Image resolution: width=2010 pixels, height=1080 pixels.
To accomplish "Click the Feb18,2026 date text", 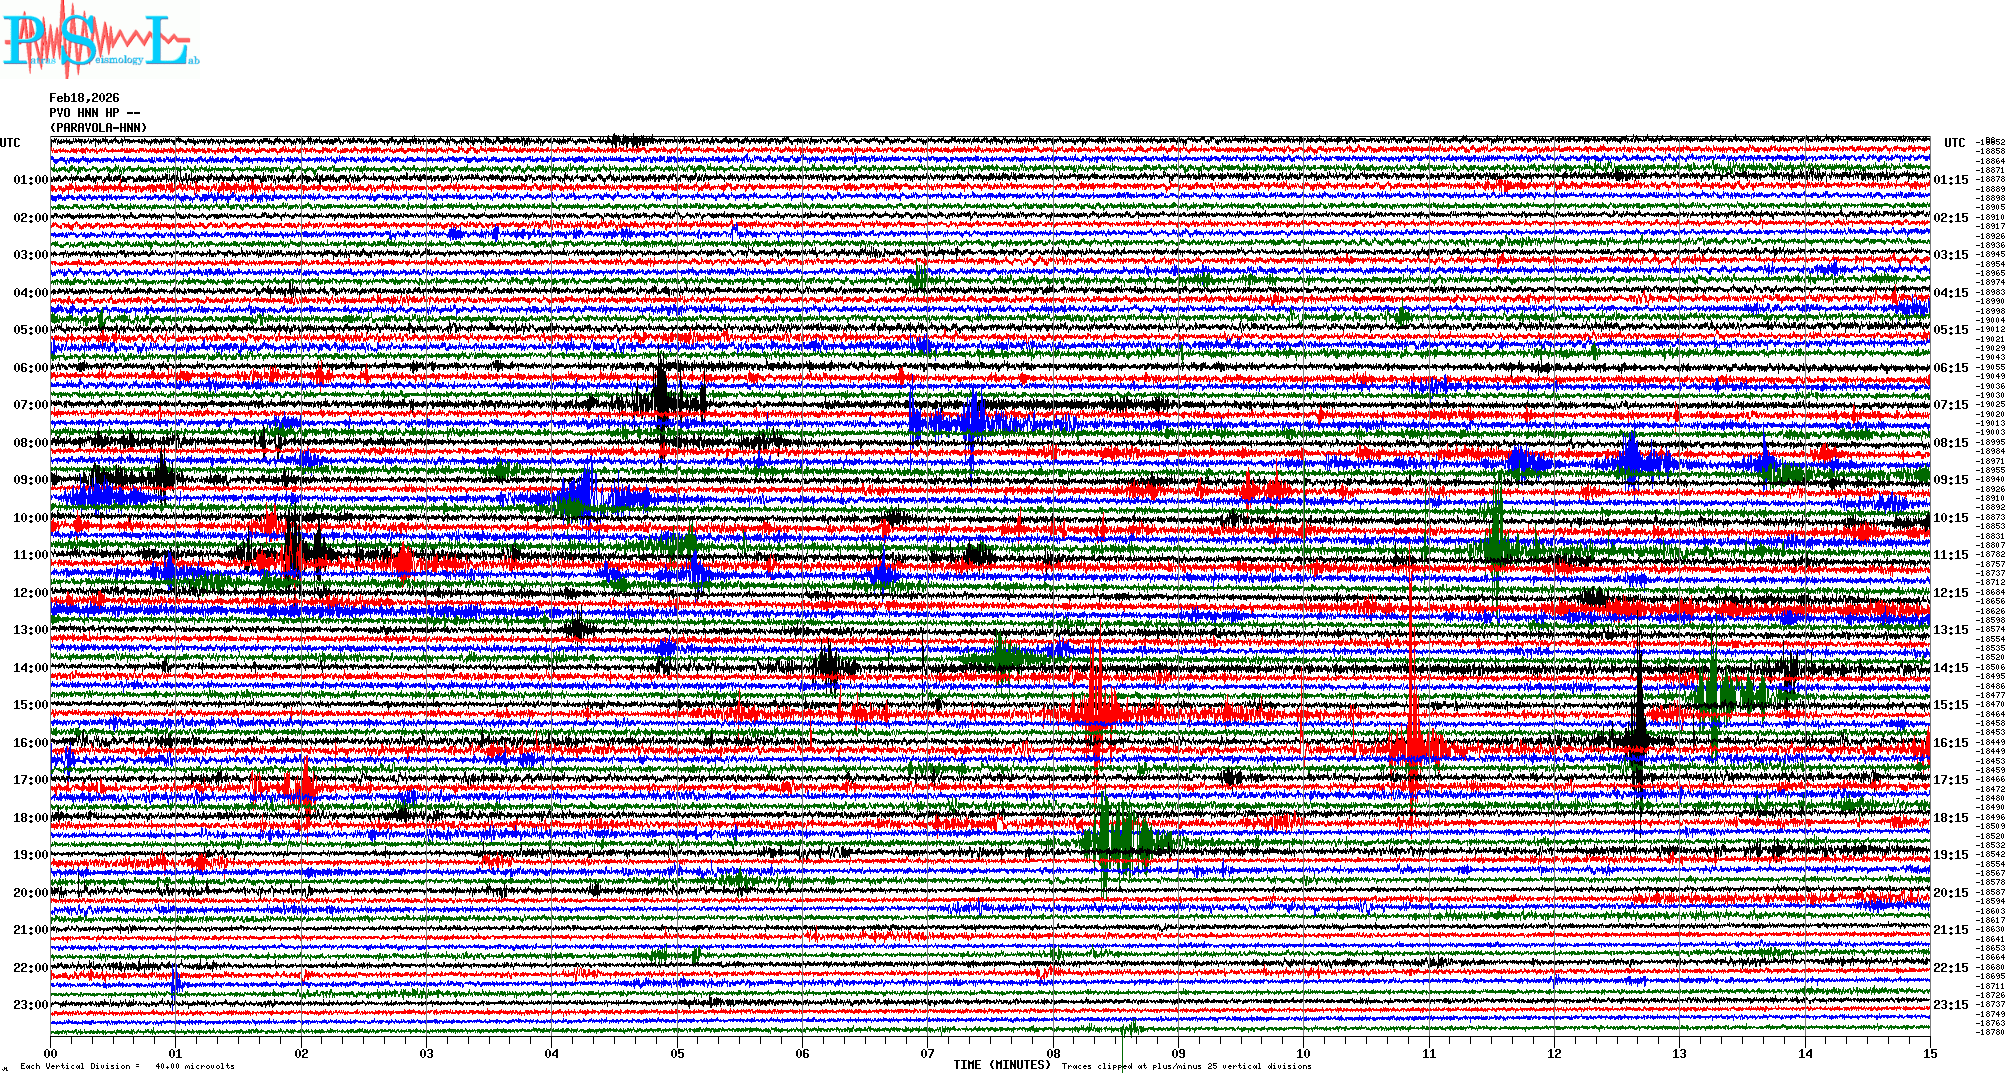I will (84, 98).
